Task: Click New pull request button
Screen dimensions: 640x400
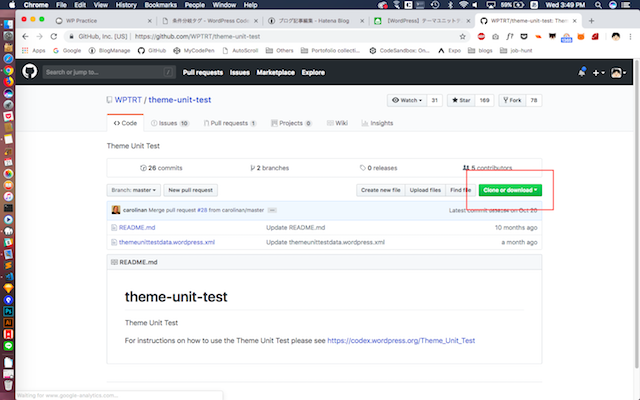Action: coord(191,190)
